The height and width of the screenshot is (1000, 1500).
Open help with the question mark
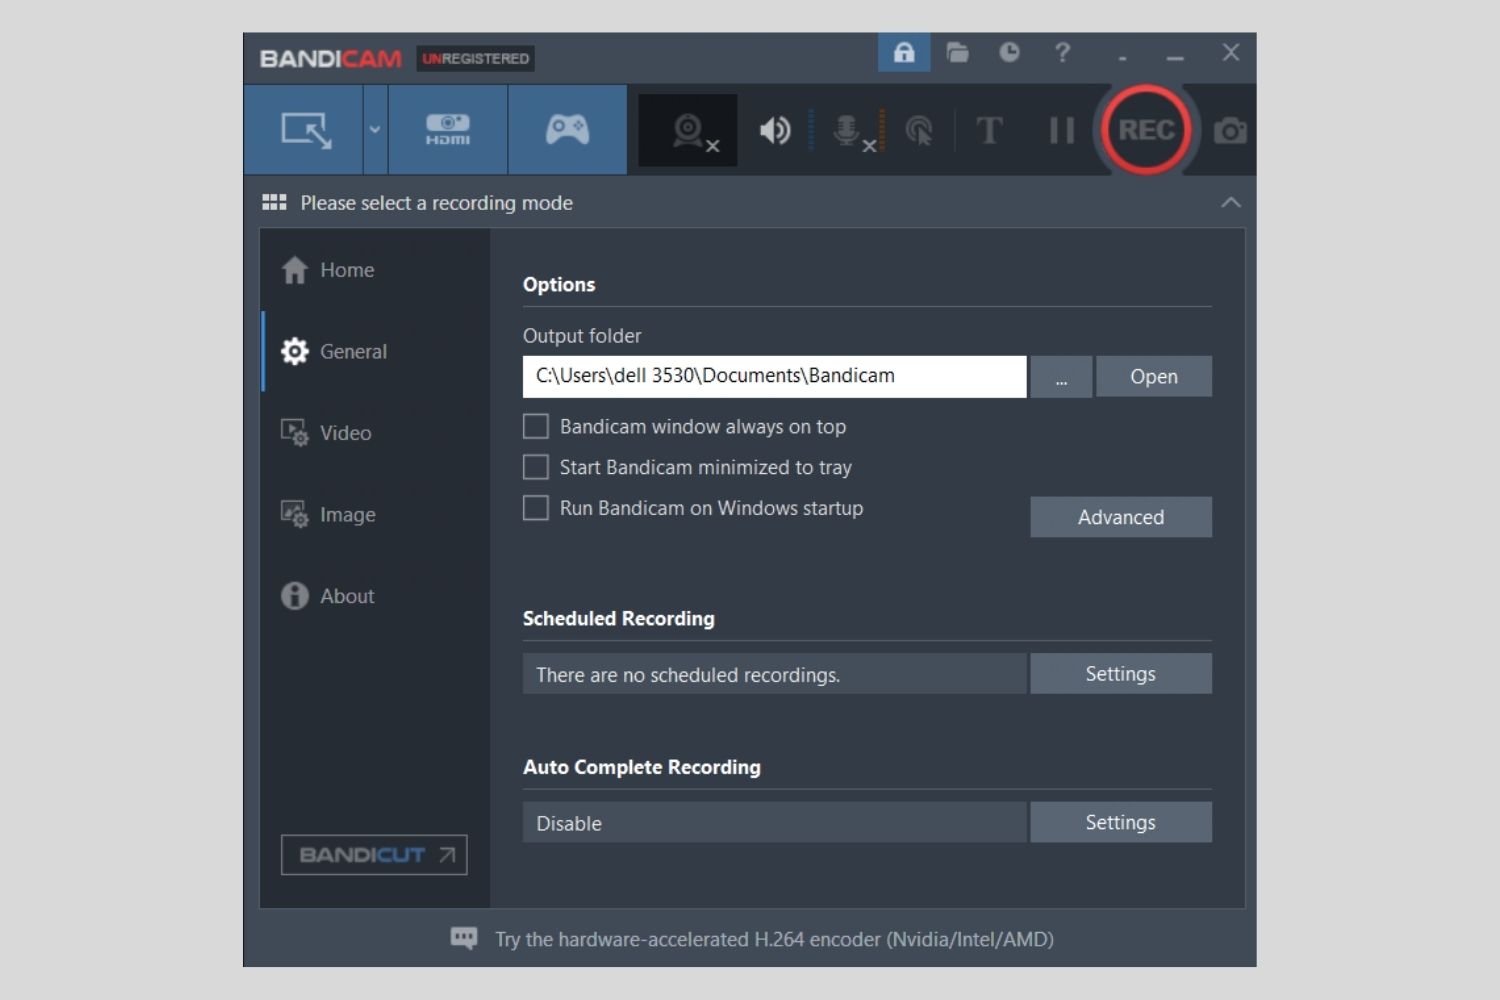click(1062, 52)
